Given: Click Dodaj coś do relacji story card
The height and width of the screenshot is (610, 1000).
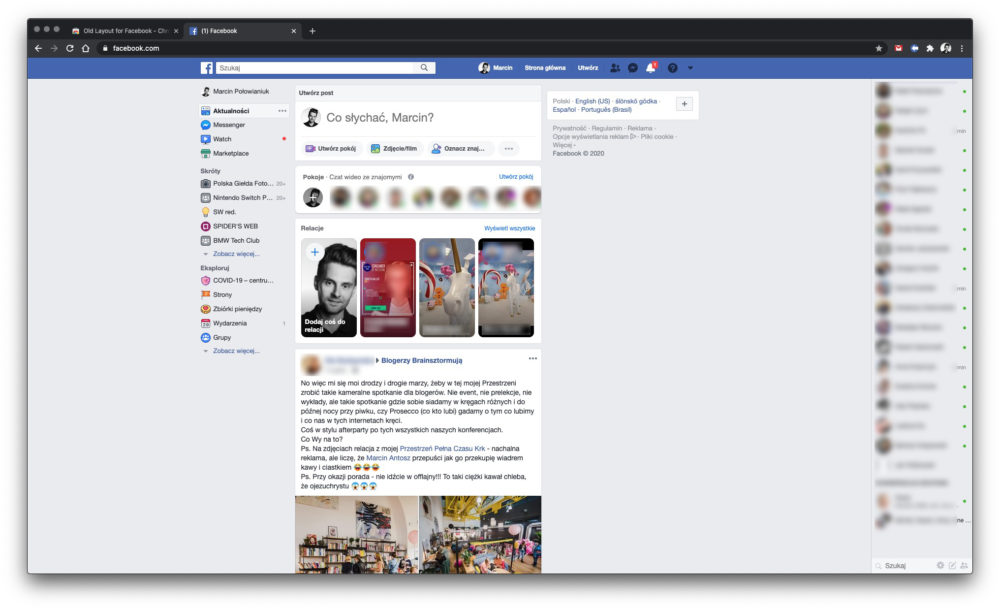Looking at the screenshot, I should point(328,288).
